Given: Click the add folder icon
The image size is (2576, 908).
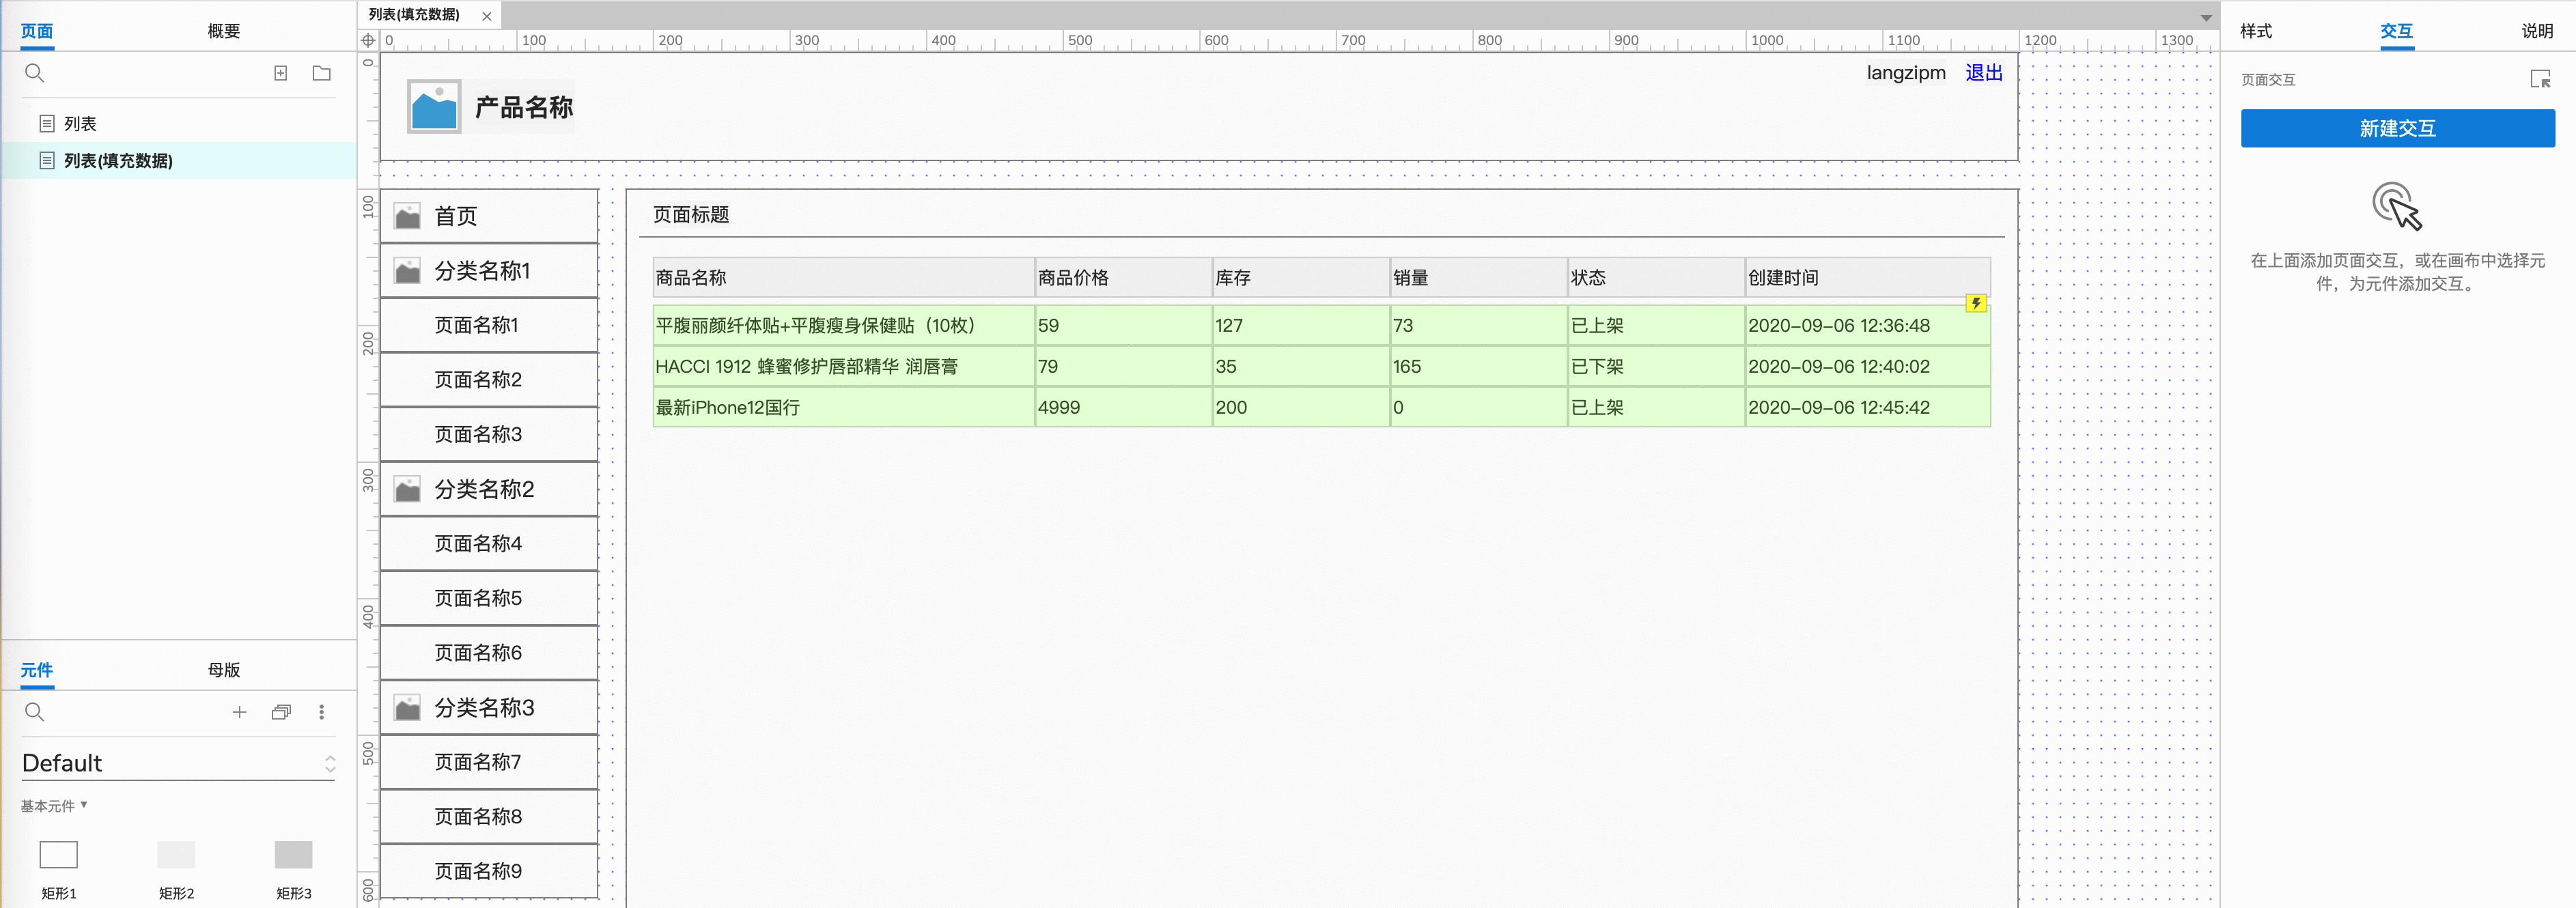Looking at the screenshot, I should tap(321, 73).
